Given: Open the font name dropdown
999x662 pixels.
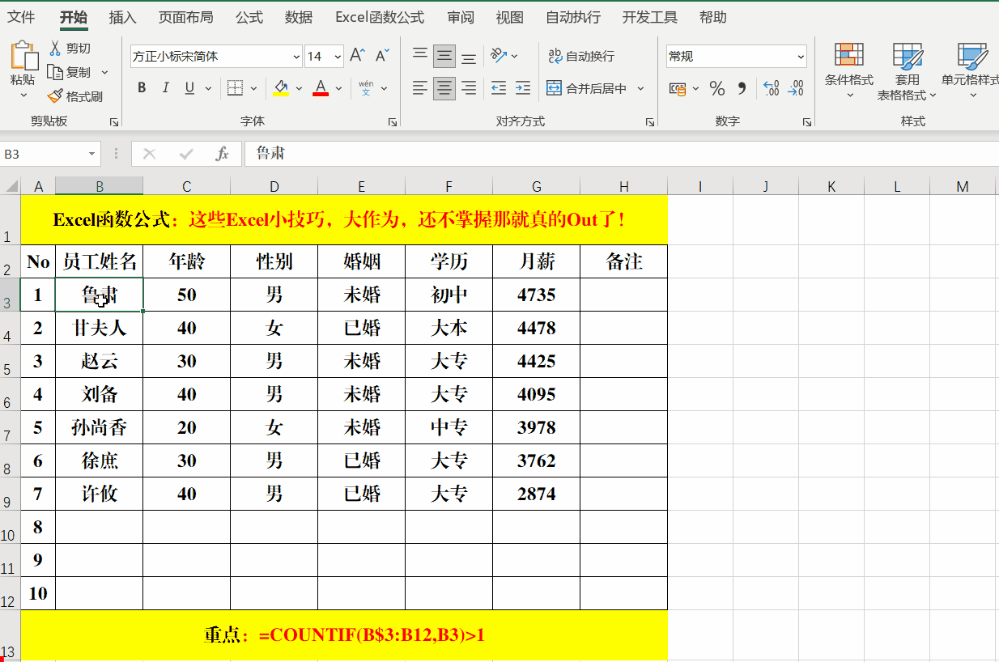Looking at the screenshot, I should click(x=296, y=57).
